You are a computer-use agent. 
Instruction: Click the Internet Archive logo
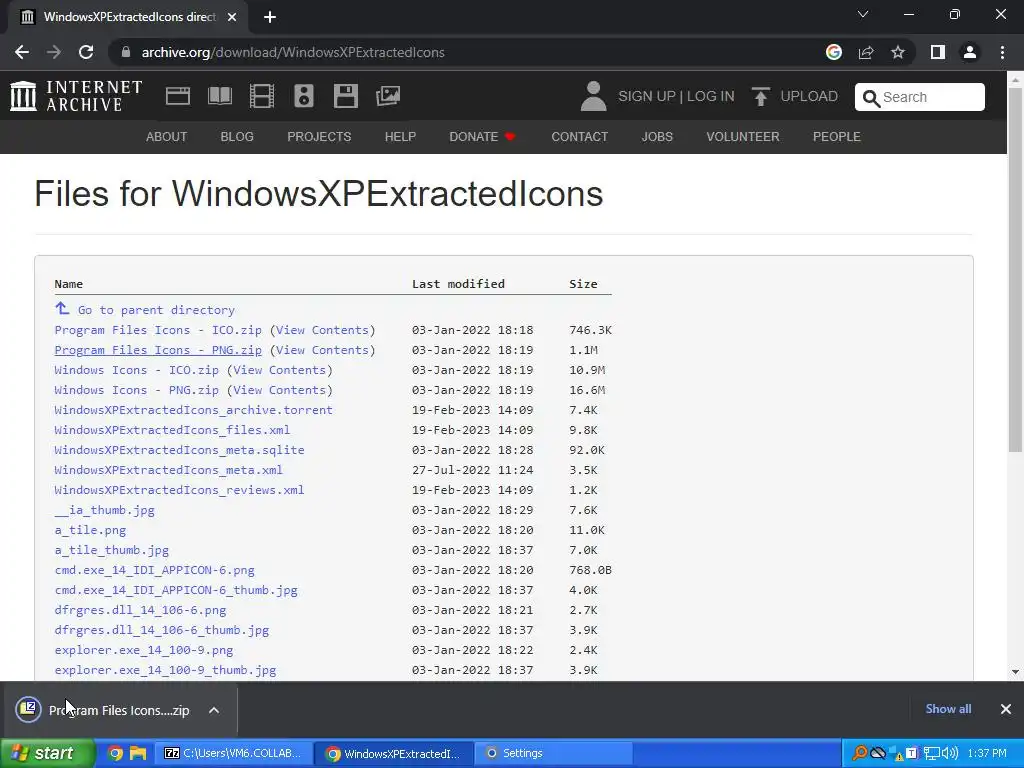click(76, 96)
